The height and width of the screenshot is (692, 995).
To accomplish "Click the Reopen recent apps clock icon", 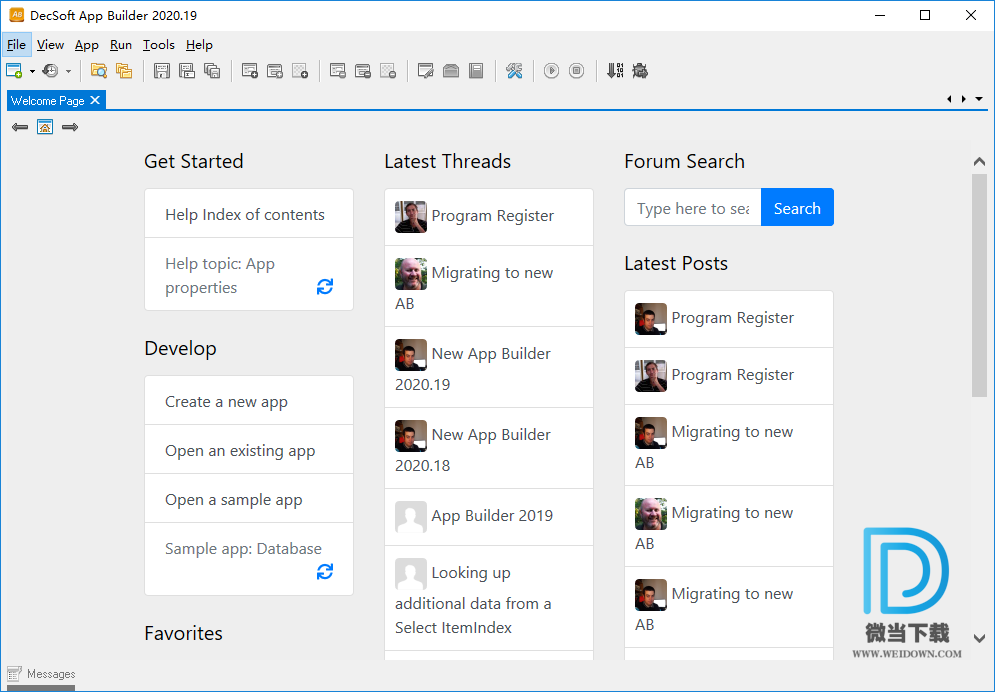I will click(x=50, y=70).
